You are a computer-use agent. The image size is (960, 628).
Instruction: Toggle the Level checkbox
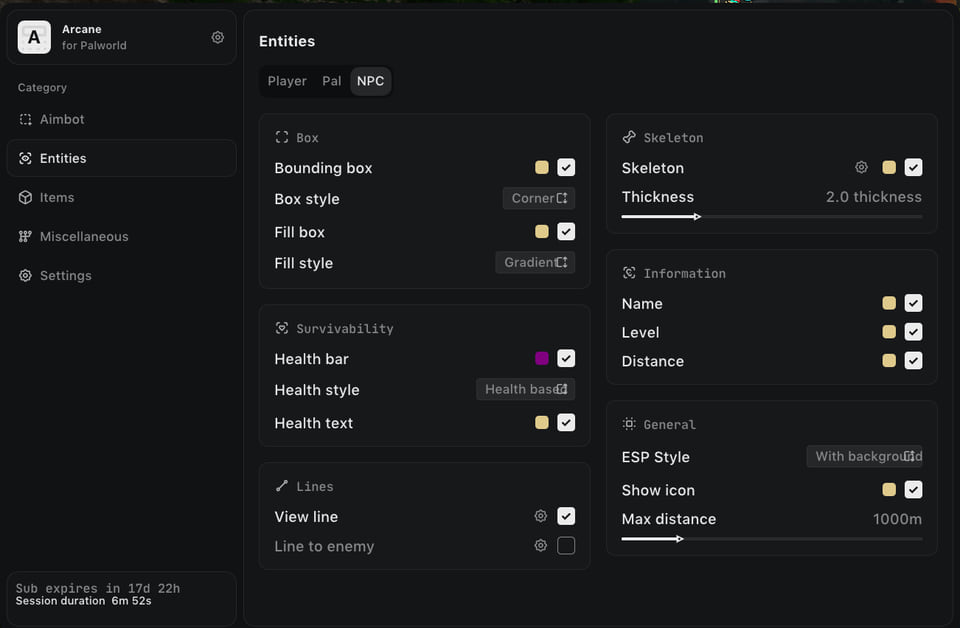click(913, 332)
